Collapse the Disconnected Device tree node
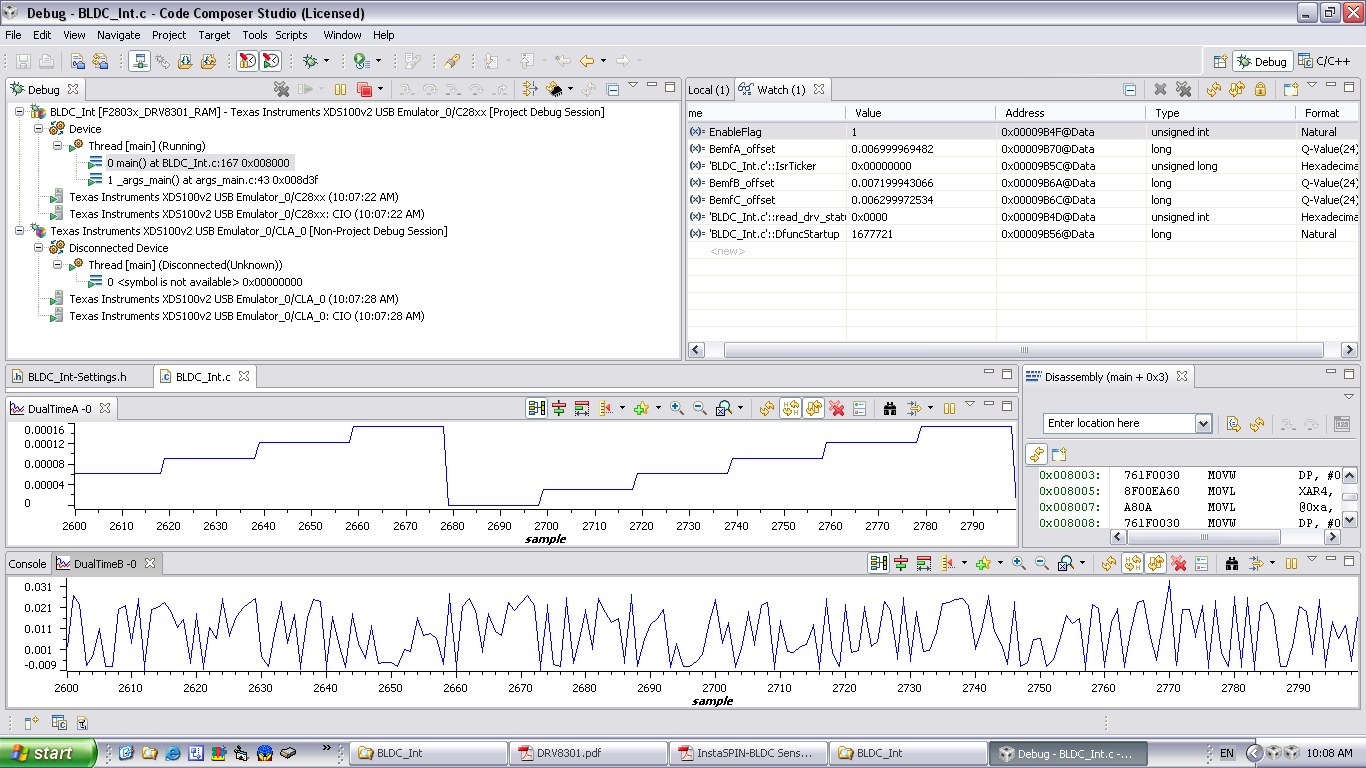The height and width of the screenshot is (768, 1366). [39, 248]
